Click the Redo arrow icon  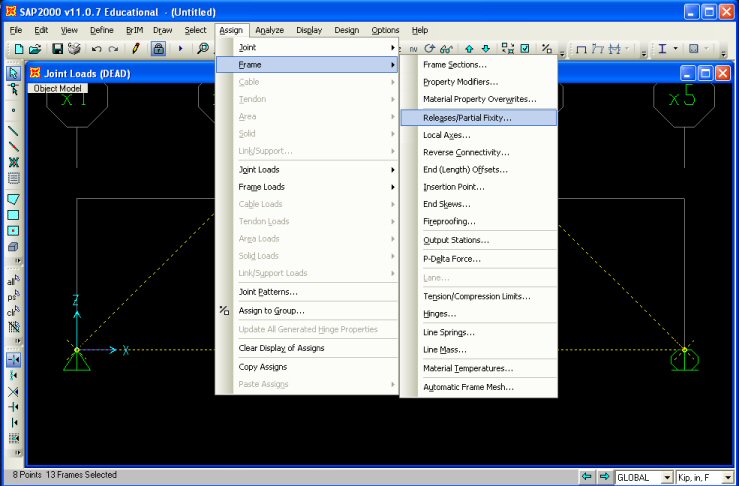tap(114, 49)
